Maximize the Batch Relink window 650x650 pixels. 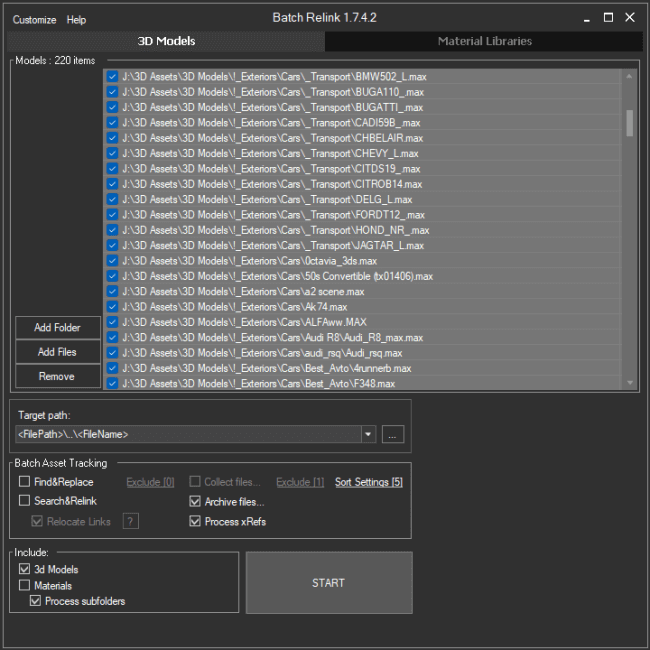(608, 17)
